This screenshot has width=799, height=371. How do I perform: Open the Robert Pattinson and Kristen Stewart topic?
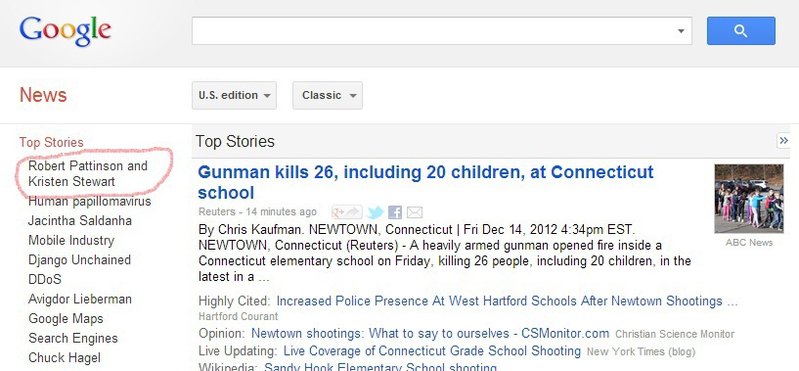coord(88,174)
